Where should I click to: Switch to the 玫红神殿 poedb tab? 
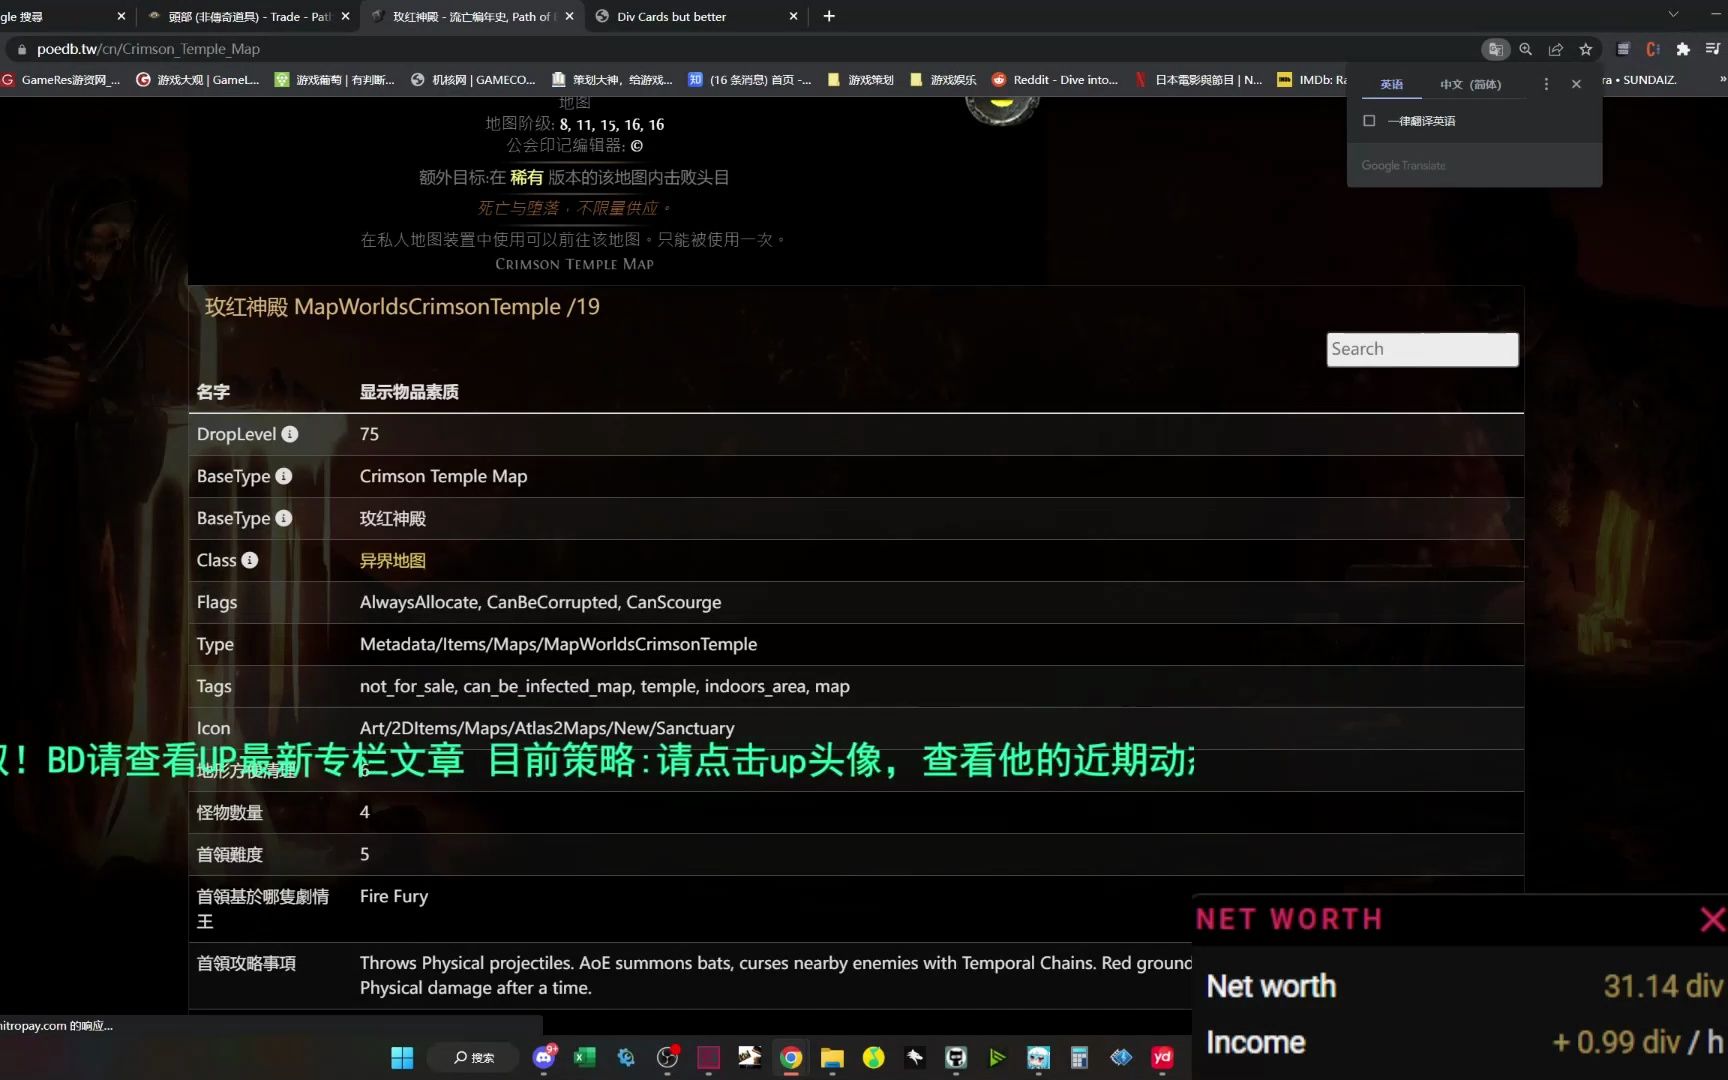point(470,16)
